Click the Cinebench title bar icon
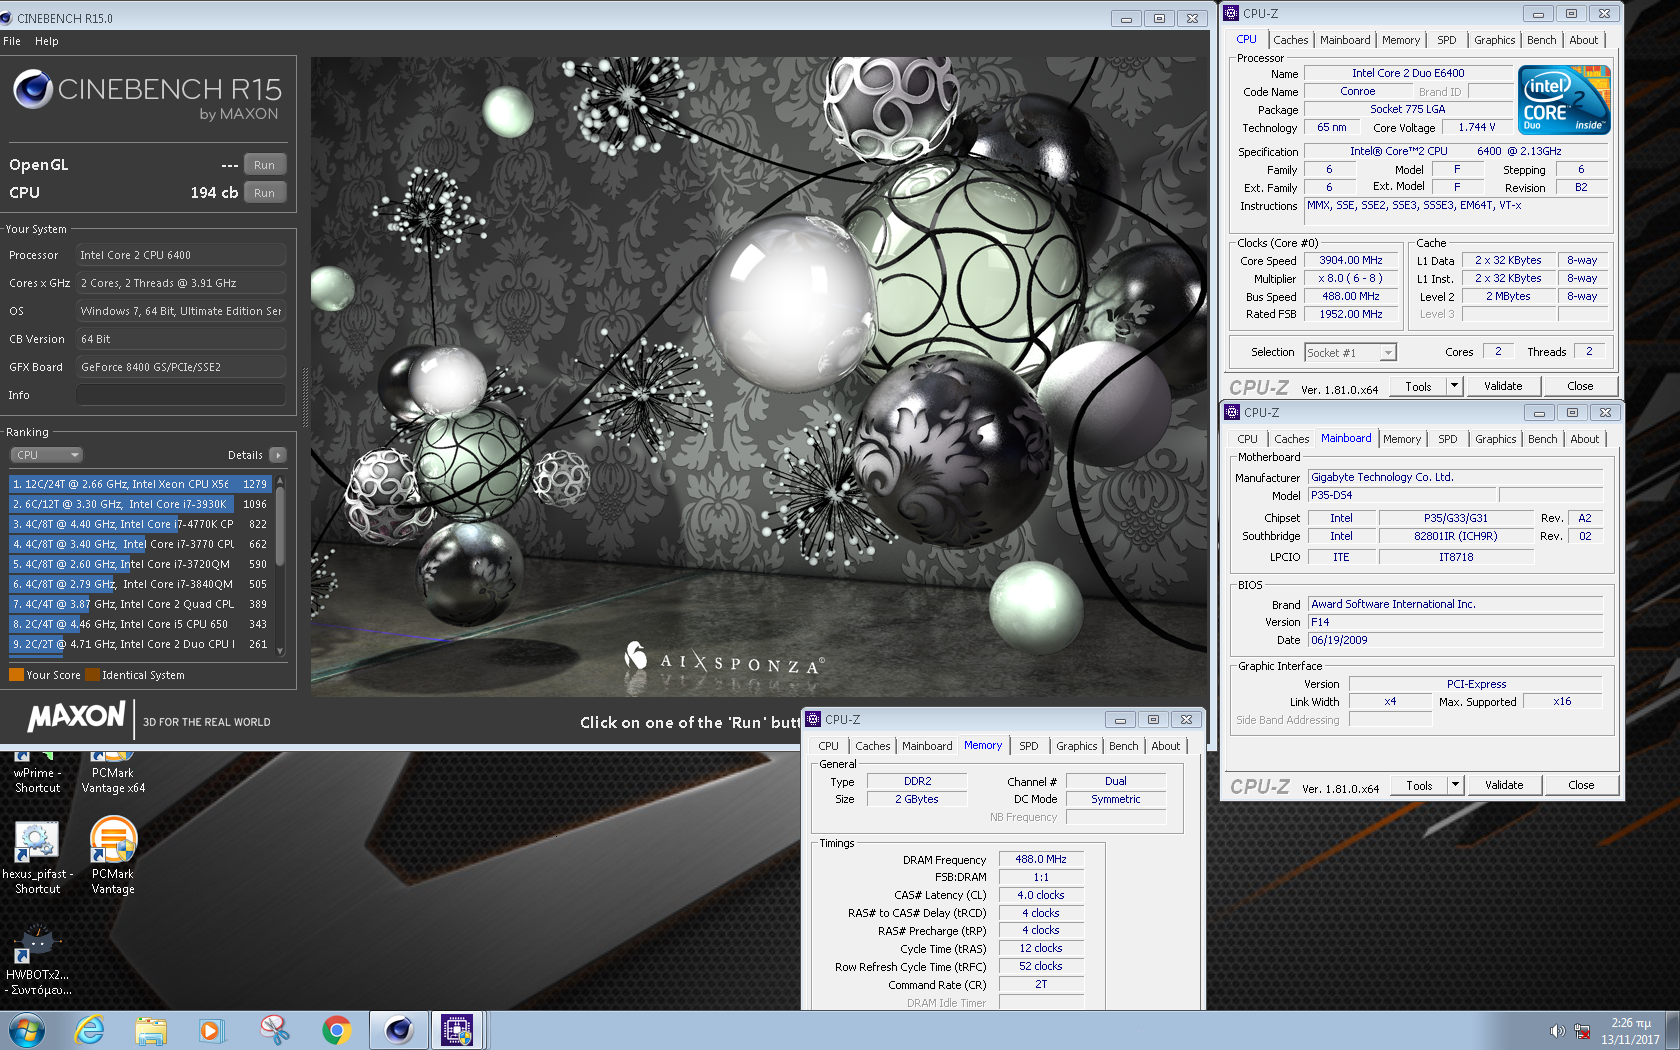1680x1050 pixels. (x=7, y=18)
